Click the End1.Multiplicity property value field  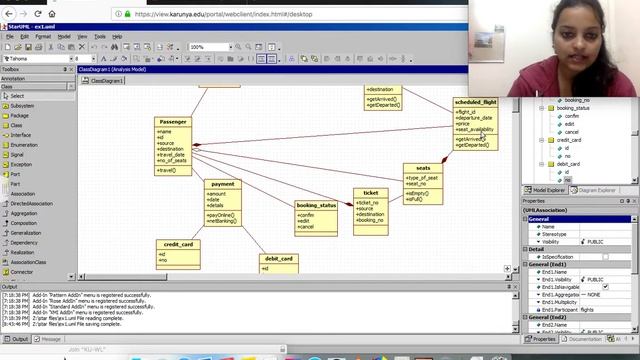605,302
